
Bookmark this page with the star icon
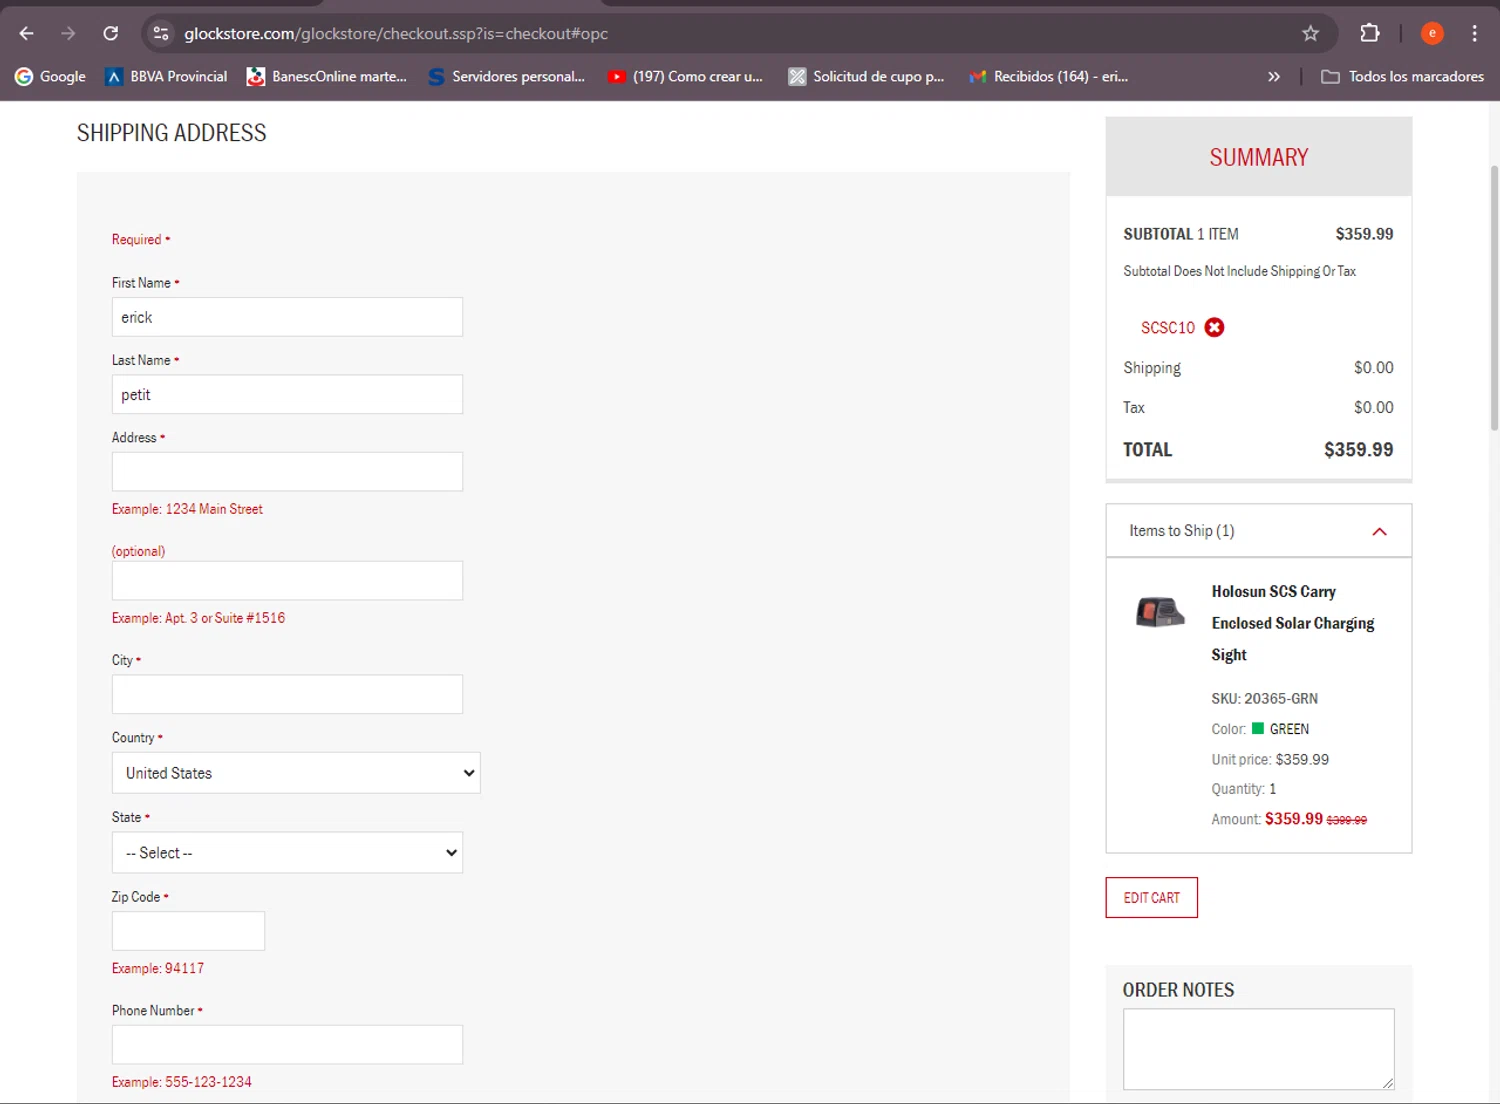[x=1310, y=33]
